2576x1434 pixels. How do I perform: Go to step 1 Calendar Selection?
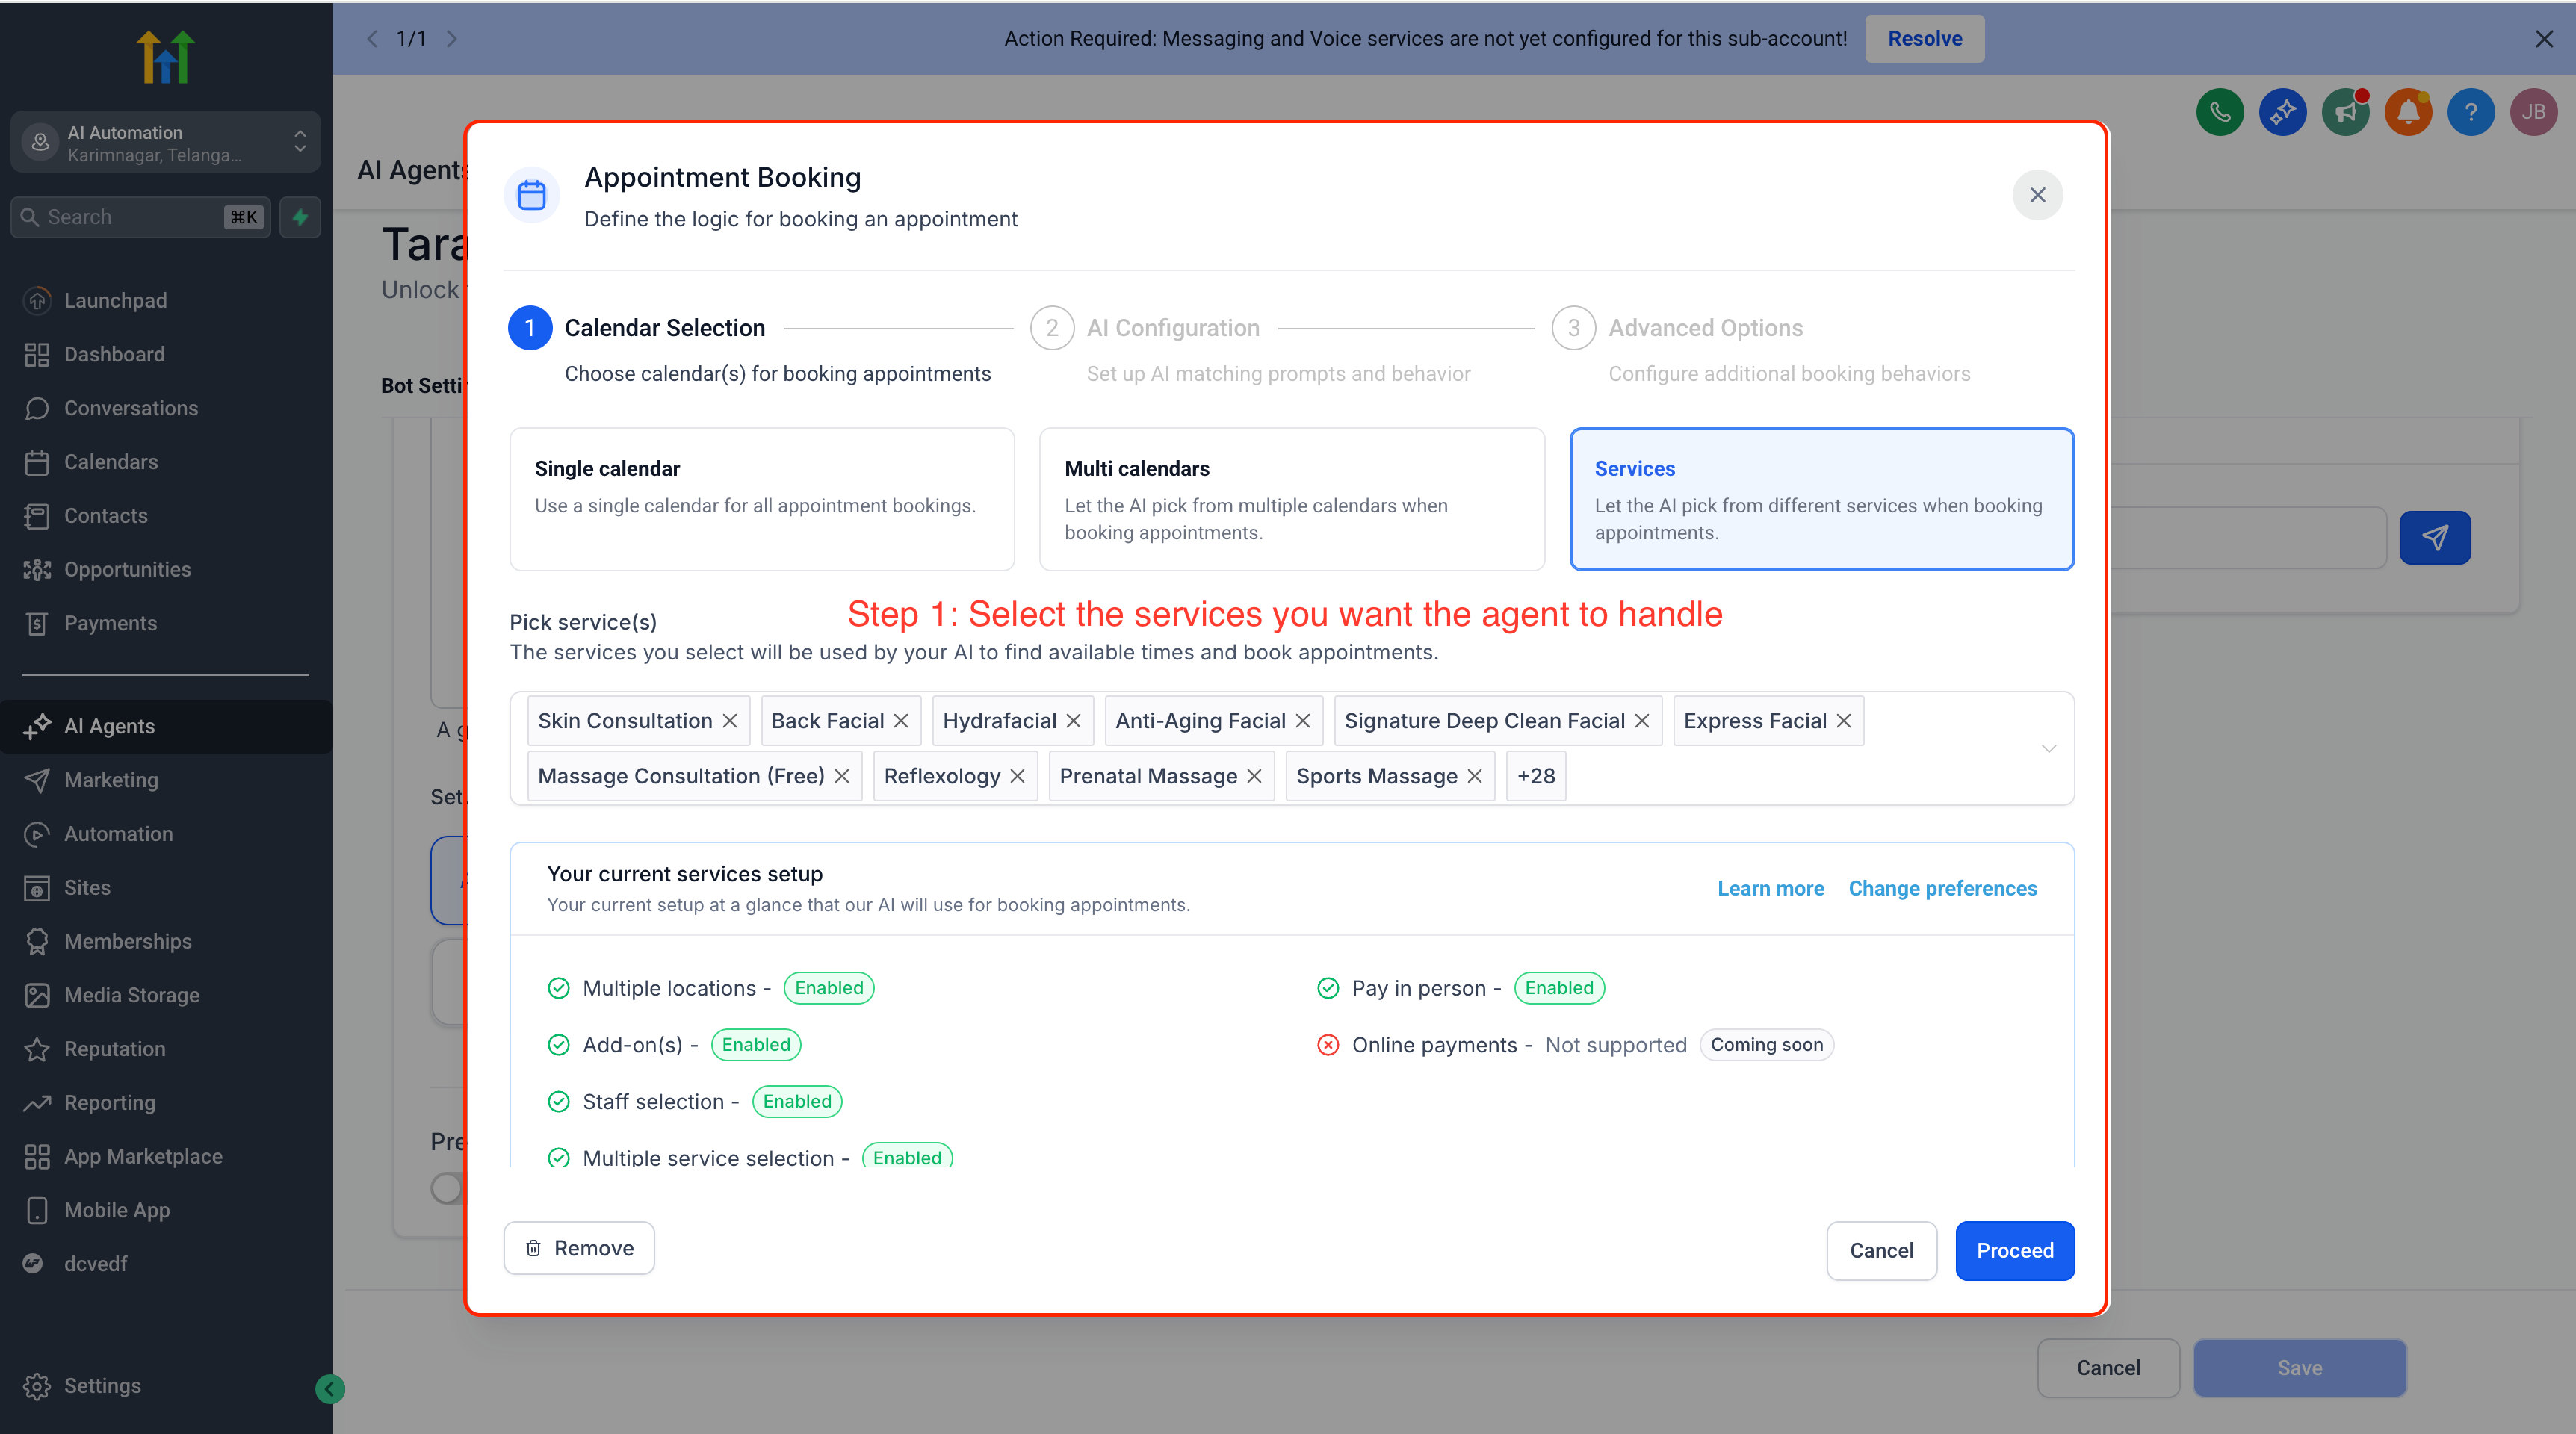[x=530, y=328]
